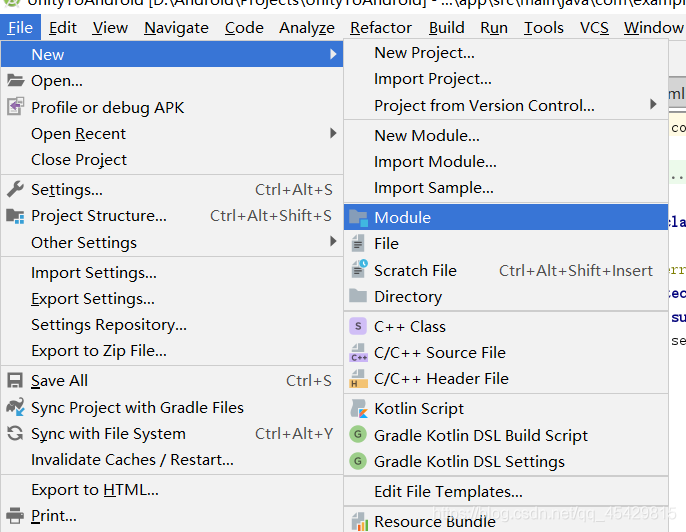Choose Invalidate Caches / Restart
The height and width of the screenshot is (532, 686).
pyautogui.click(x=132, y=460)
